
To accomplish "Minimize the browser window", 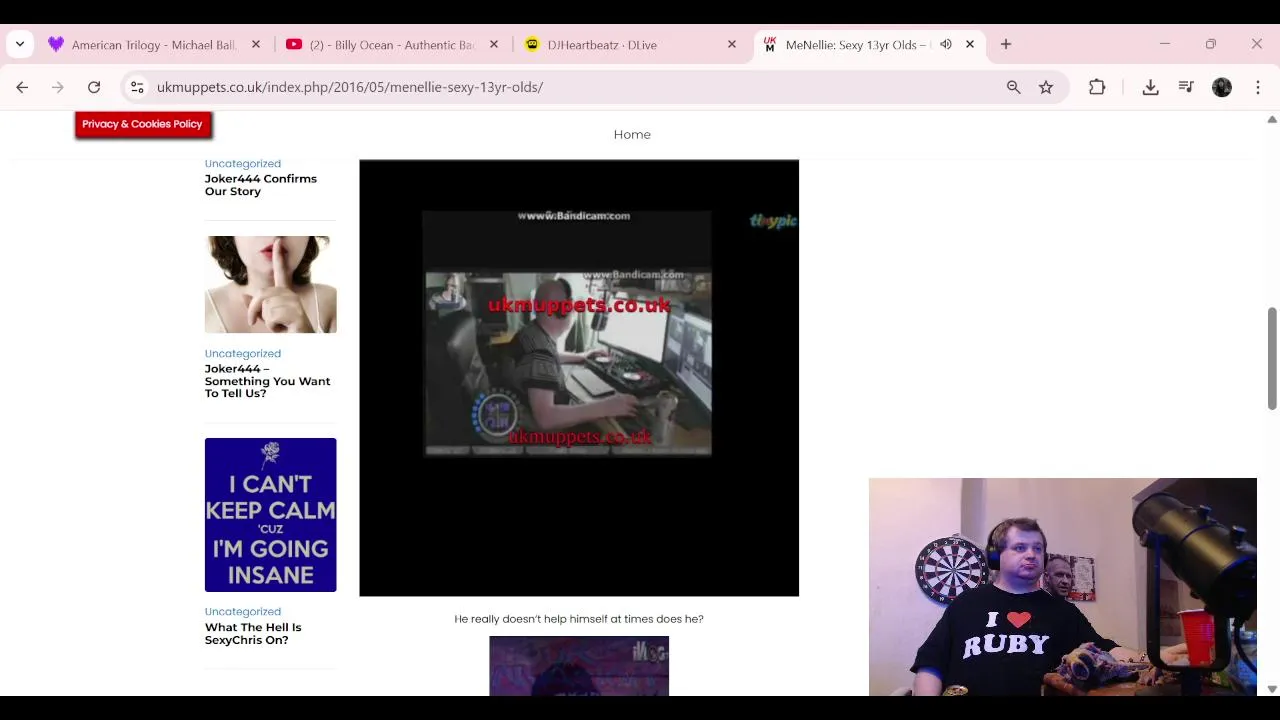I will 1165,44.
